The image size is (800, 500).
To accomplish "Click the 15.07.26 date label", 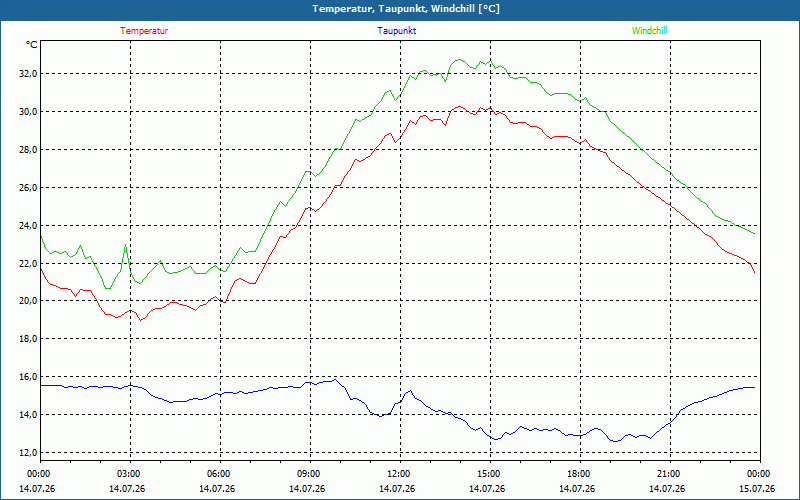I will tap(757, 489).
